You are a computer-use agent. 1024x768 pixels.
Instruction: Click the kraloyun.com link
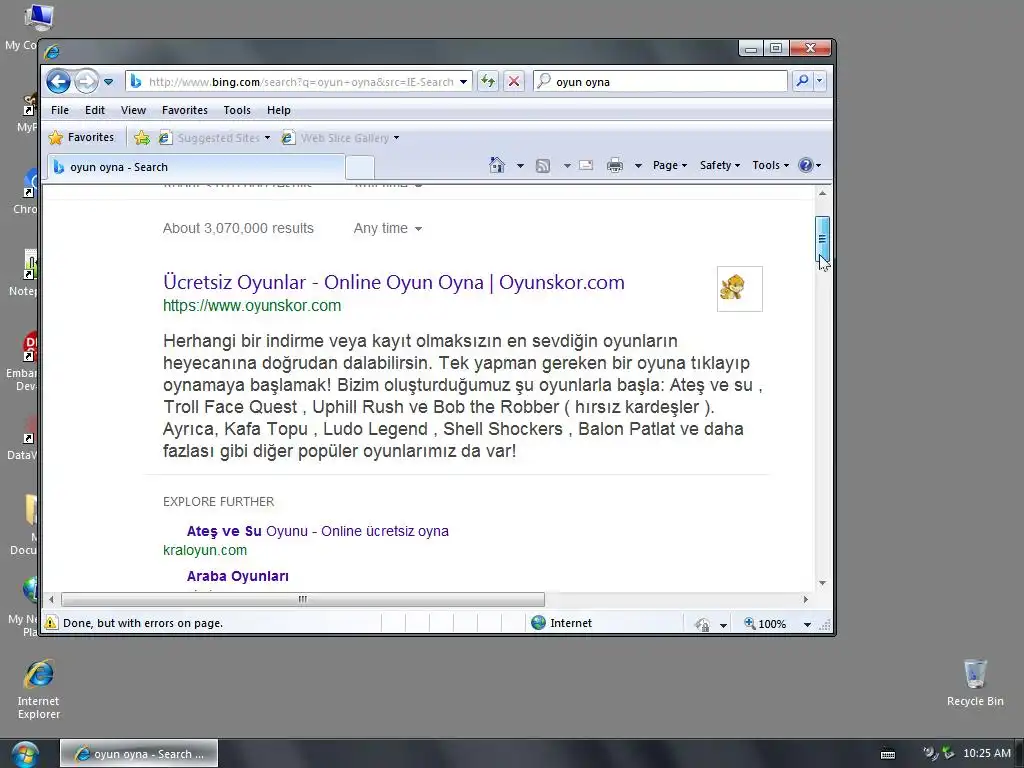click(x=205, y=551)
